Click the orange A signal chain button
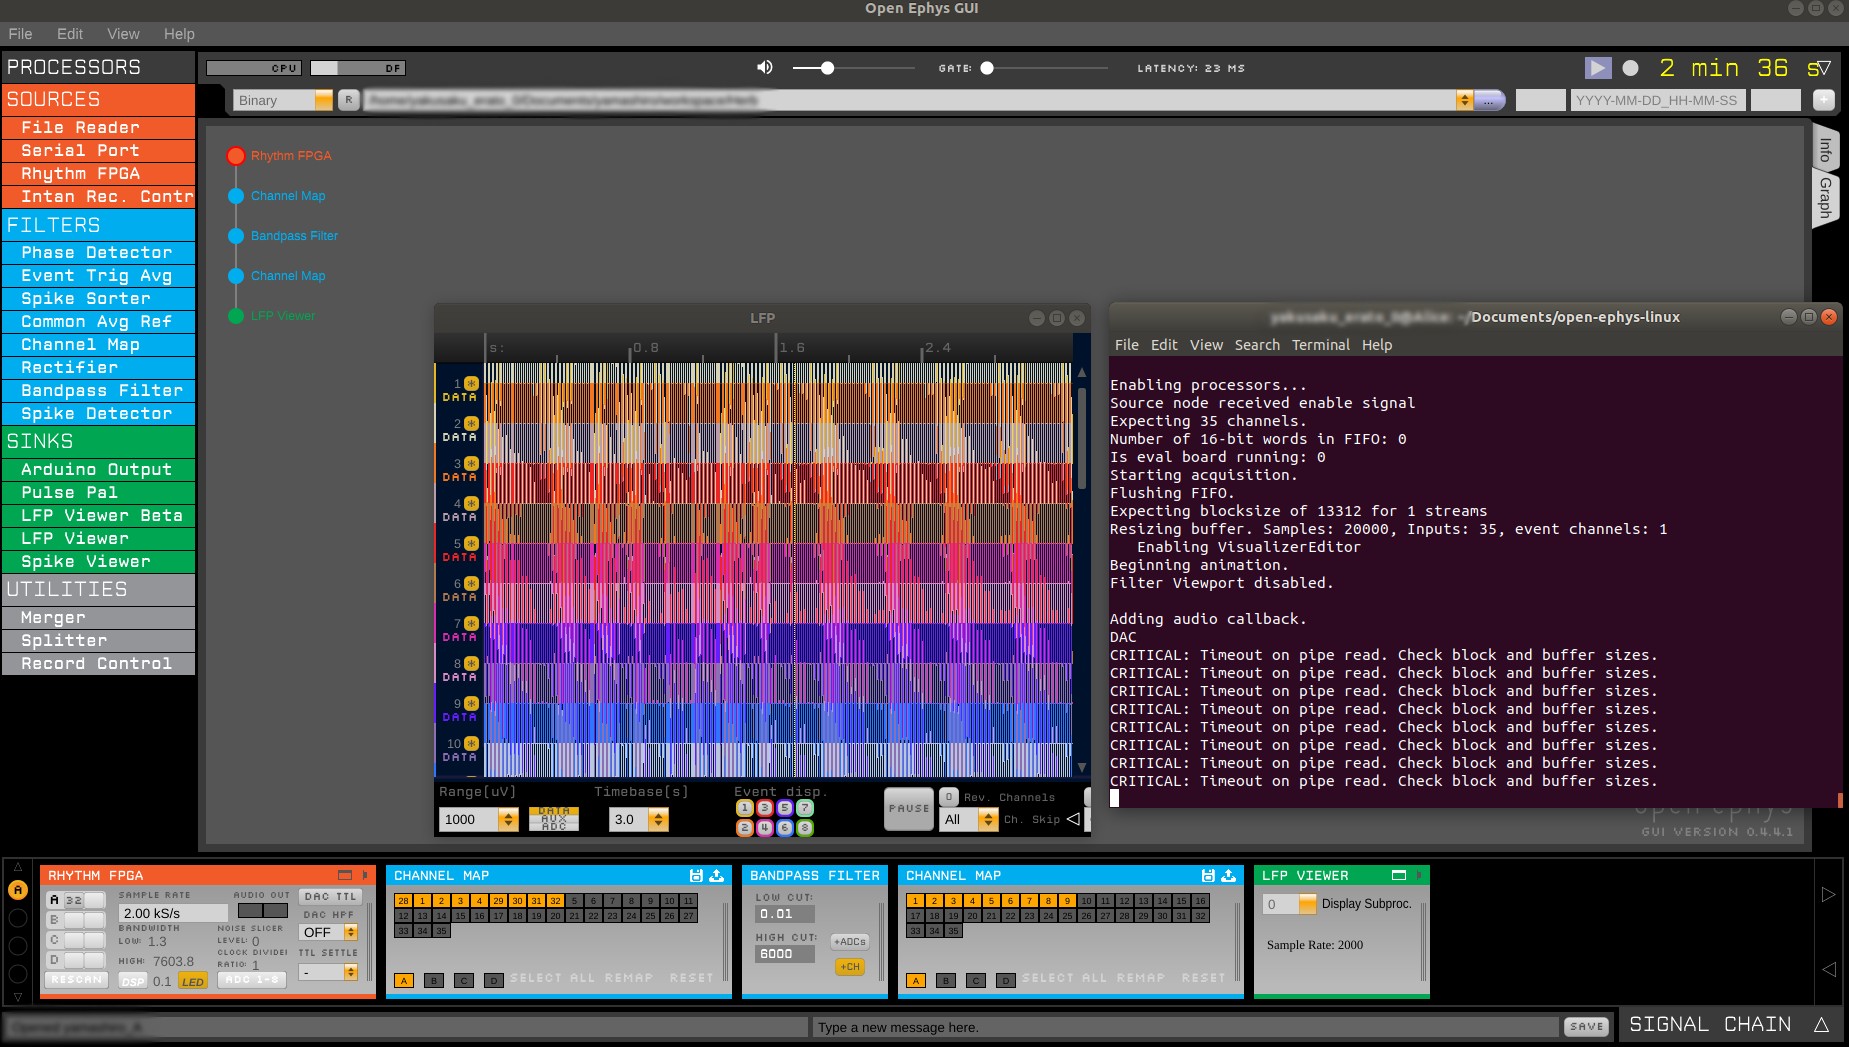 pos(18,890)
